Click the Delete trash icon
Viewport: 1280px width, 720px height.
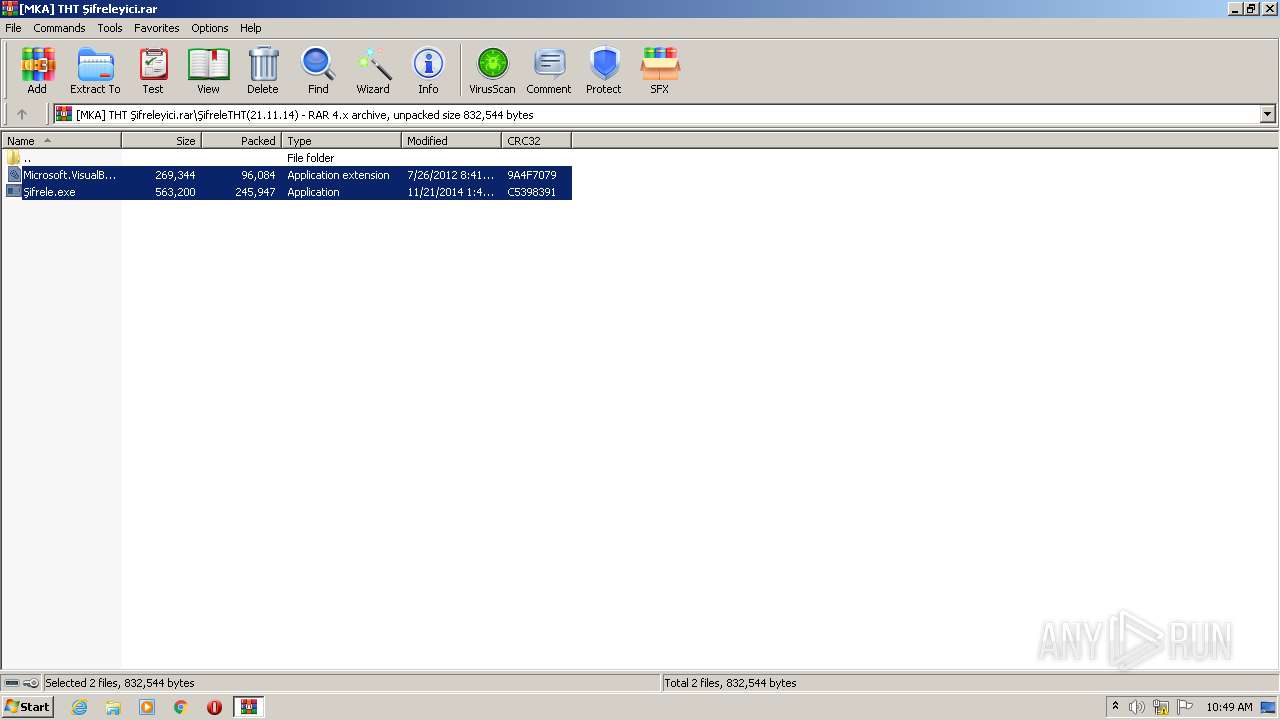pos(263,70)
